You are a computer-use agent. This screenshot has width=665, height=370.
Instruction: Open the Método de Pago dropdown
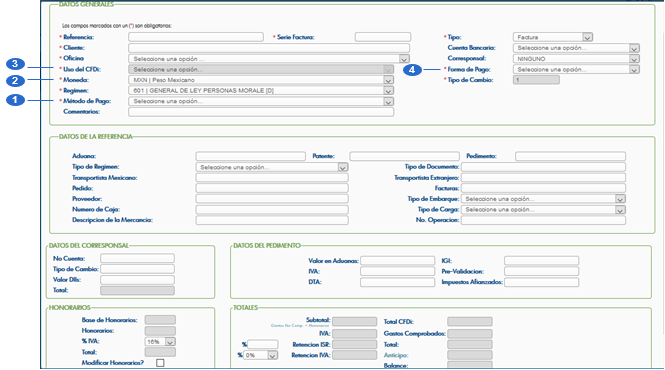[261, 101]
